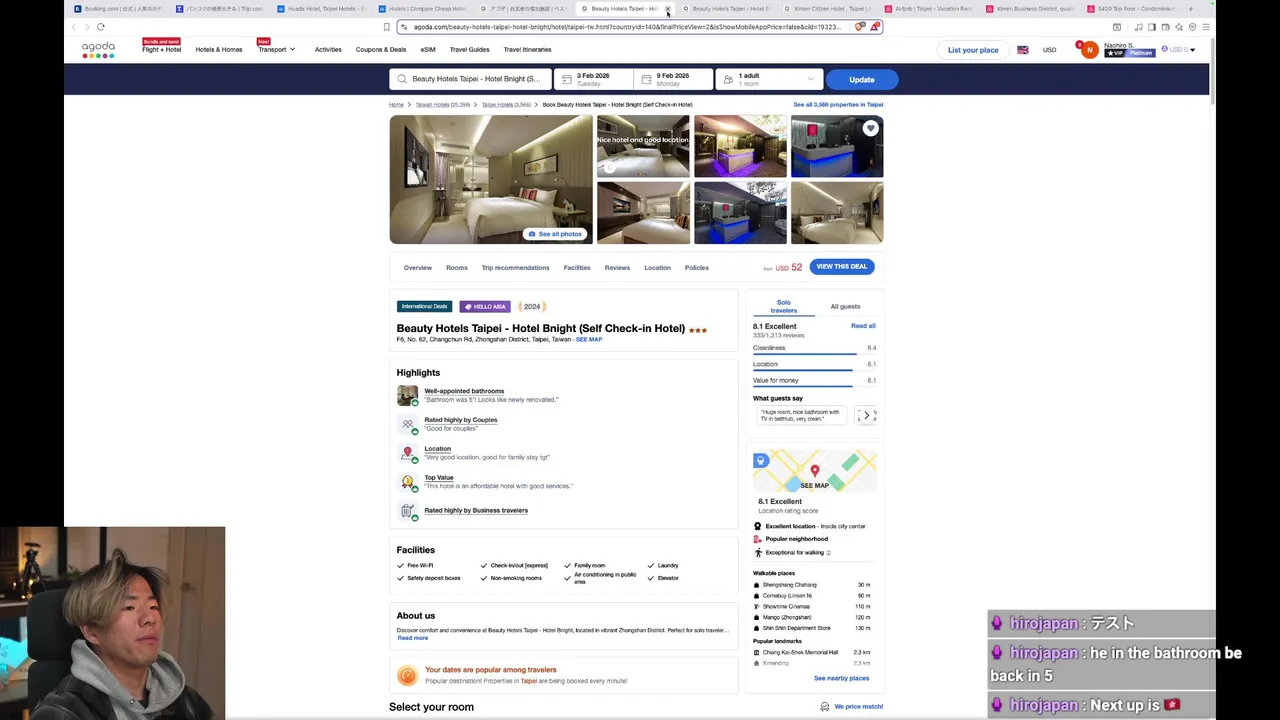
Task: Click the Brave shield icon in address bar
Action: (x=859, y=27)
